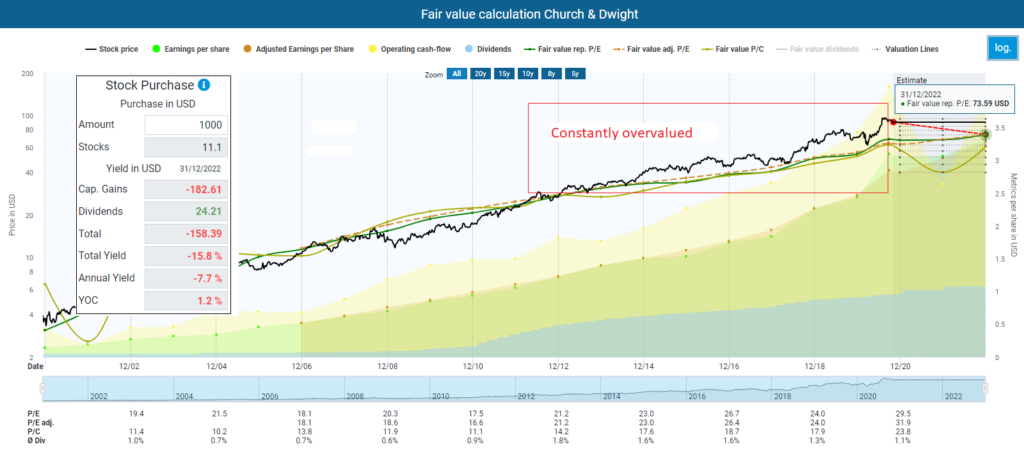Click the 12/06 x-axis date label
1024x449 pixels.
pyautogui.click(x=302, y=367)
